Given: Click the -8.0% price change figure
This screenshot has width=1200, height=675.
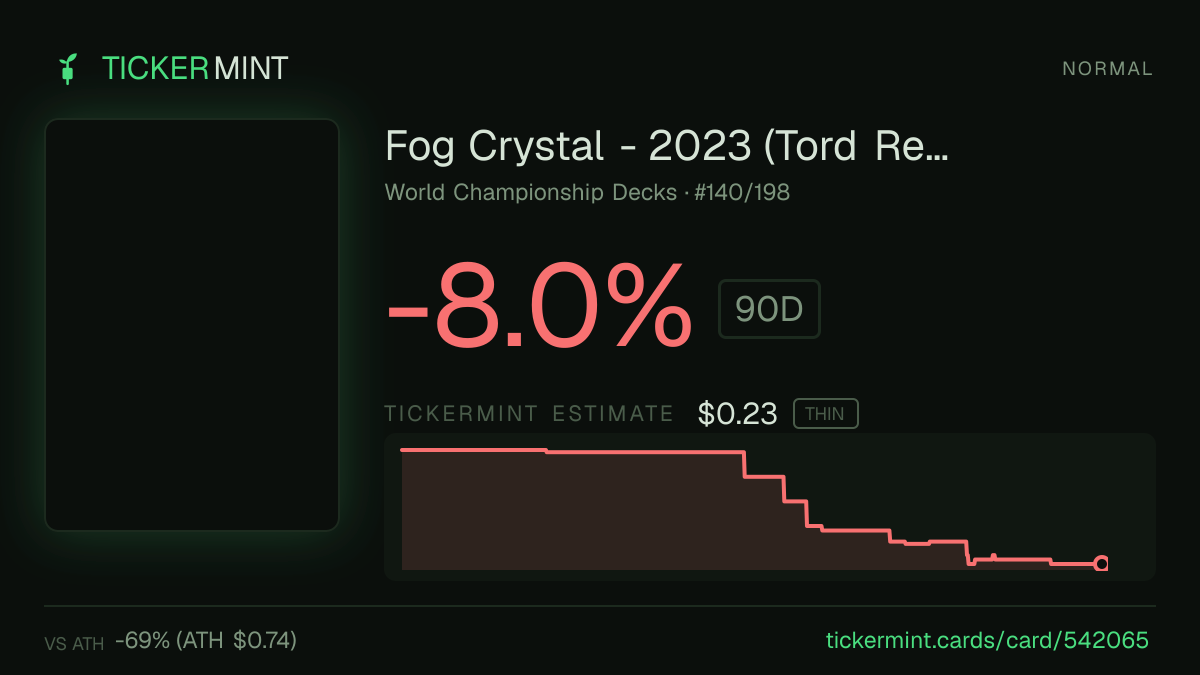Looking at the screenshot, I should 539,306.
